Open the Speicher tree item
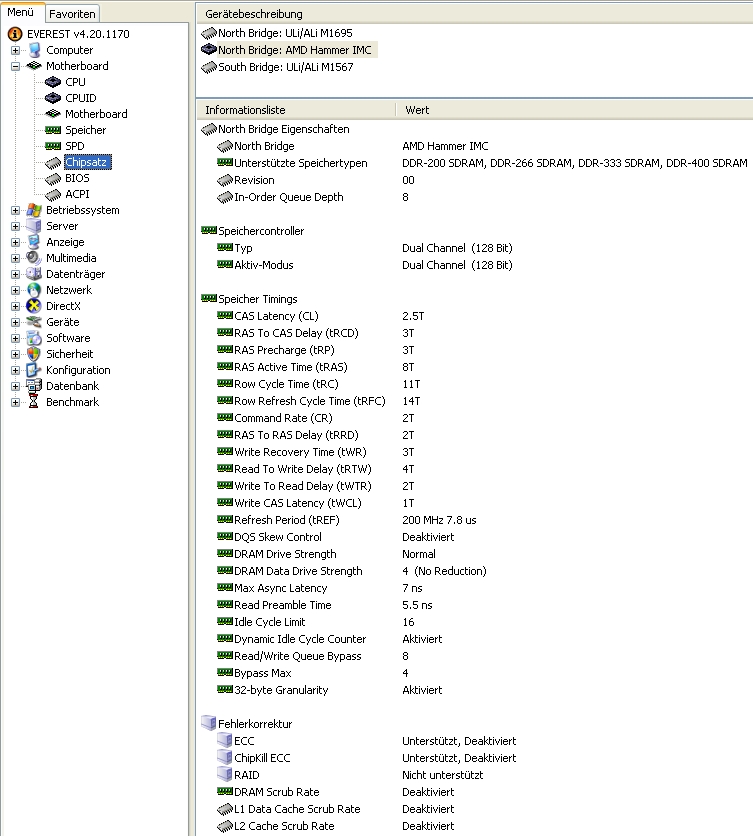The image size is (753, 836). coord(85,130)
